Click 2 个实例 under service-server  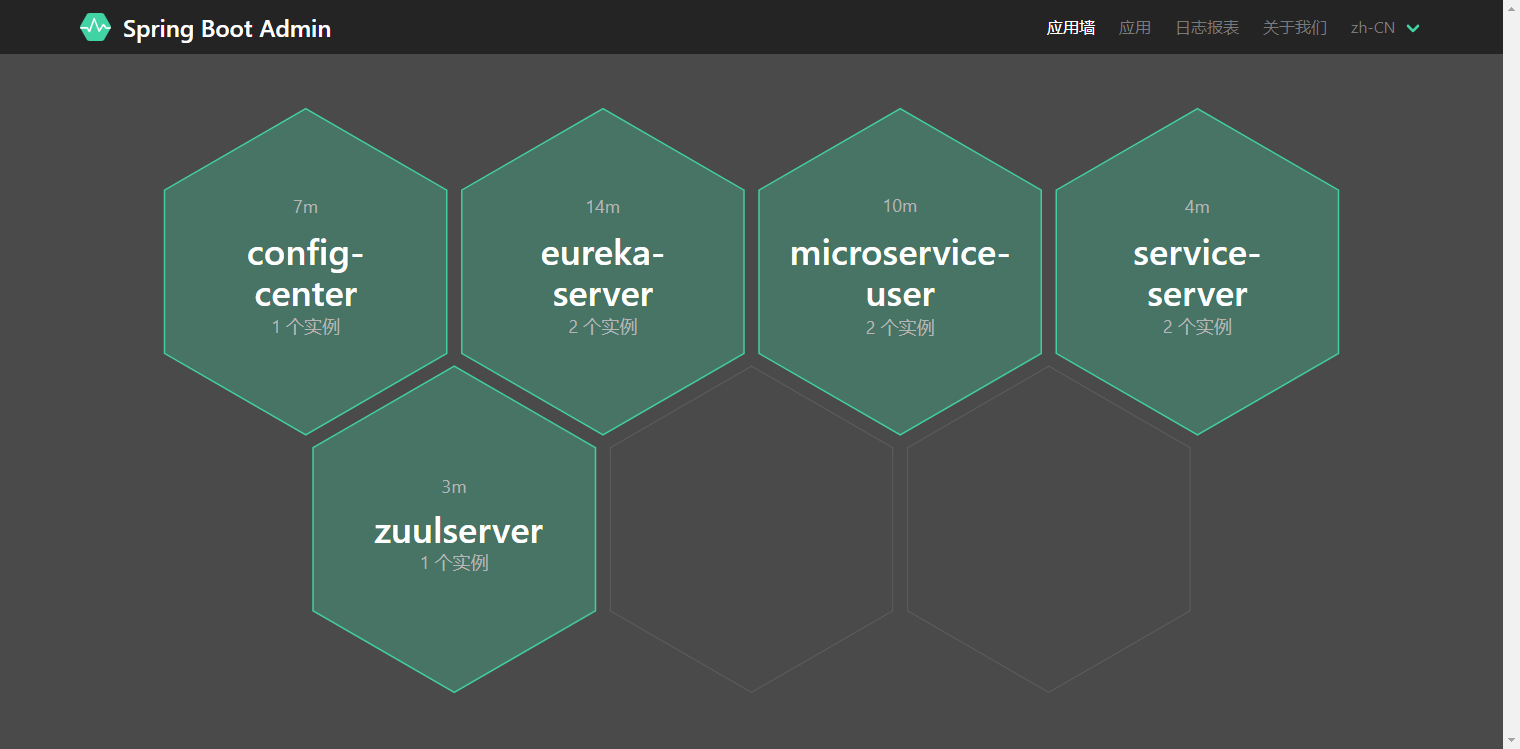[1197, 327]
